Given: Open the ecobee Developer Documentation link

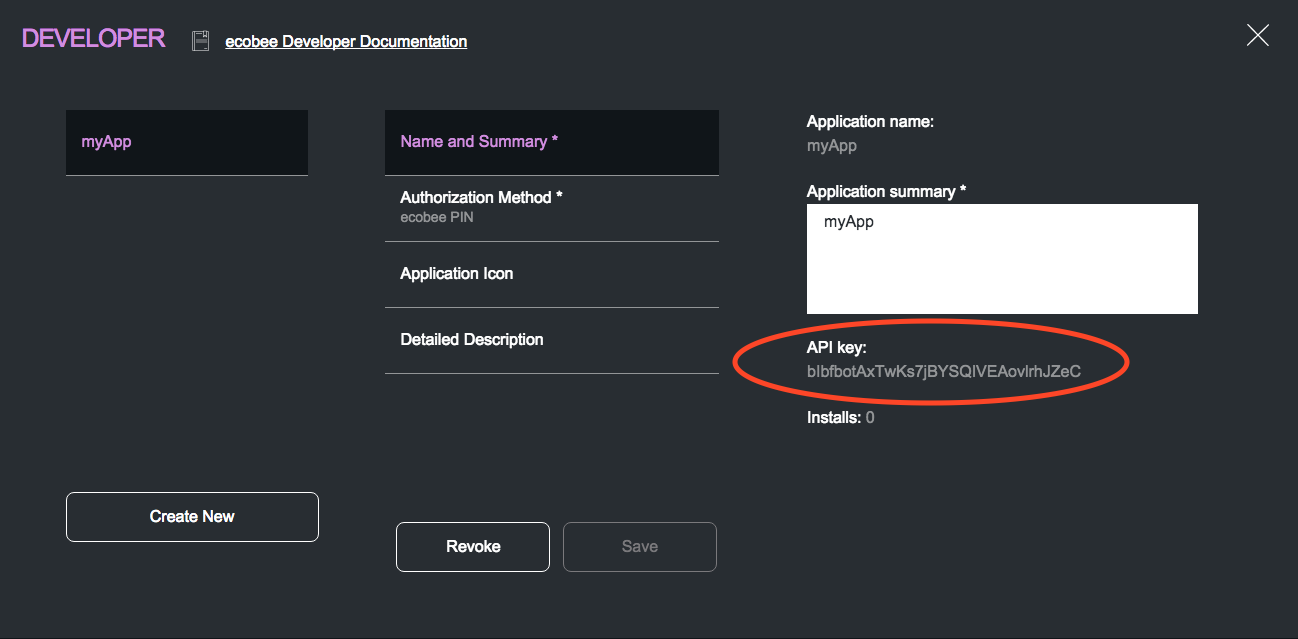Looking at the screenshot, I should pyautogui.click(x=346, y=41).
